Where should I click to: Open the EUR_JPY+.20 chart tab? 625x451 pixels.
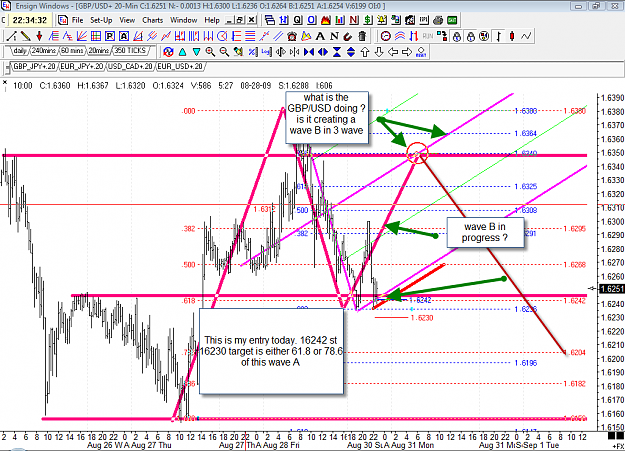click(x=82, y=66)
